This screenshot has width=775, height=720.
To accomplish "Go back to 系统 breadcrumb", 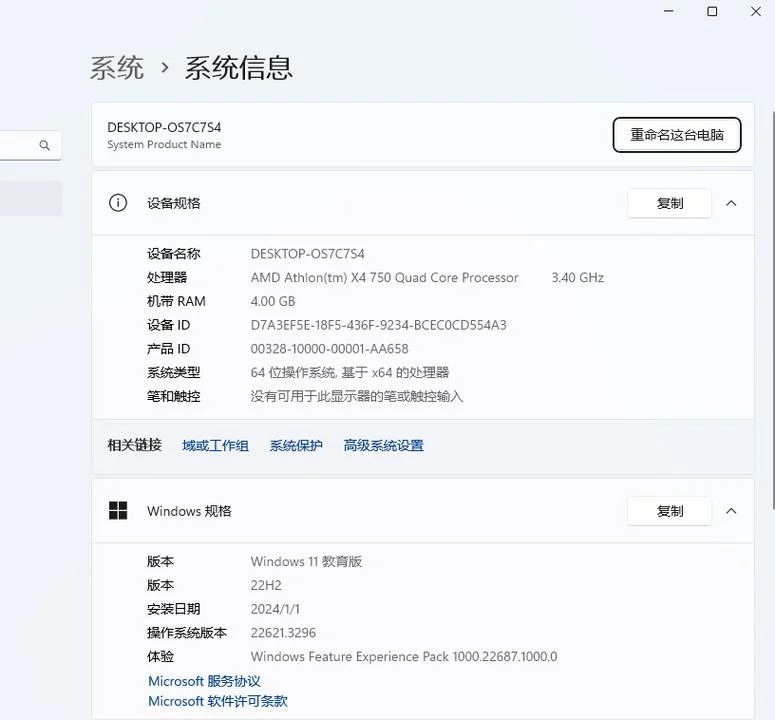I will (117, 68).
